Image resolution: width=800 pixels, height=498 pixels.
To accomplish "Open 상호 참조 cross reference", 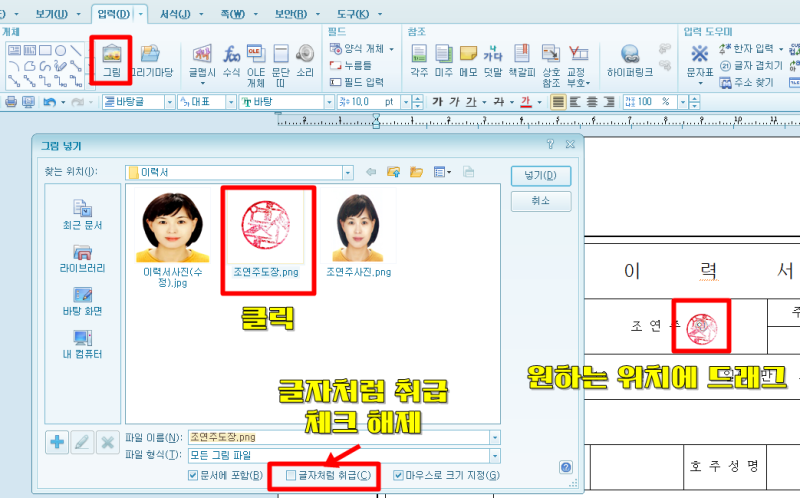I will coord(551,65).
